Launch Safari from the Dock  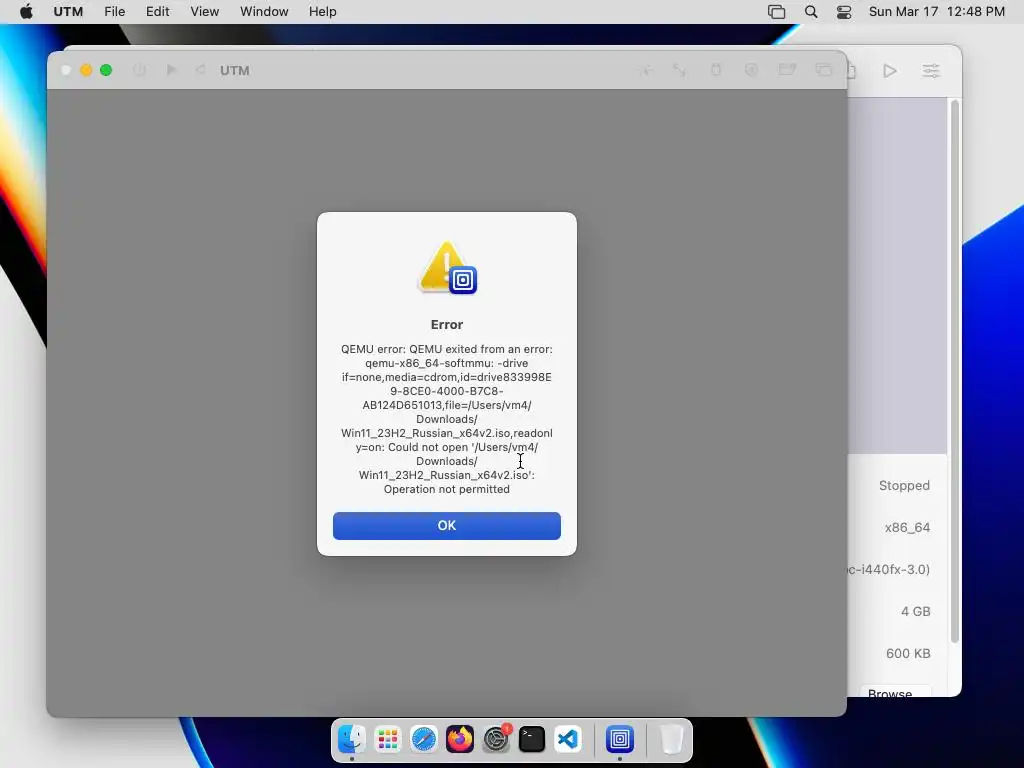pos(424,739)
